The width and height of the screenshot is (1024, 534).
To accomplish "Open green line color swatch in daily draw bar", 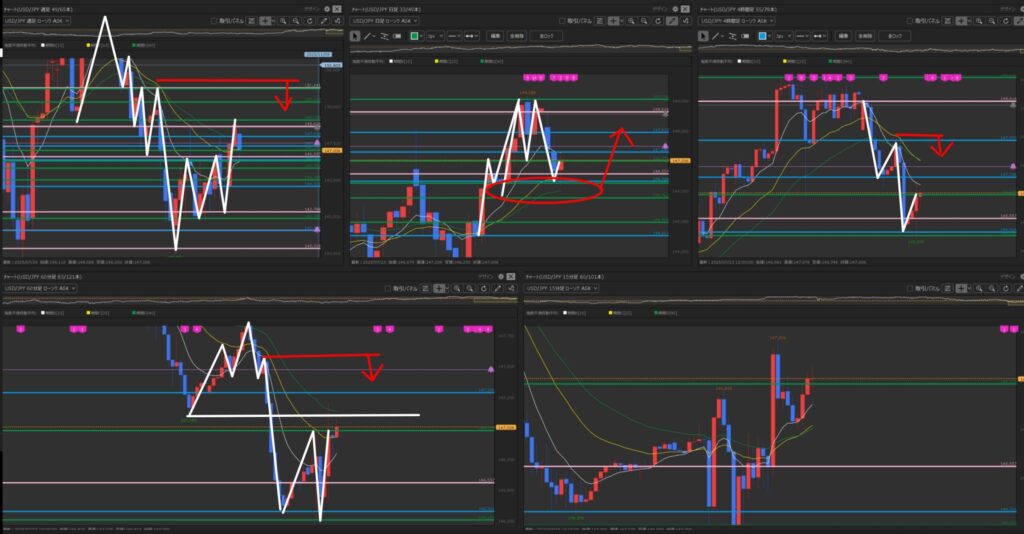I will (x=414, y=36).
